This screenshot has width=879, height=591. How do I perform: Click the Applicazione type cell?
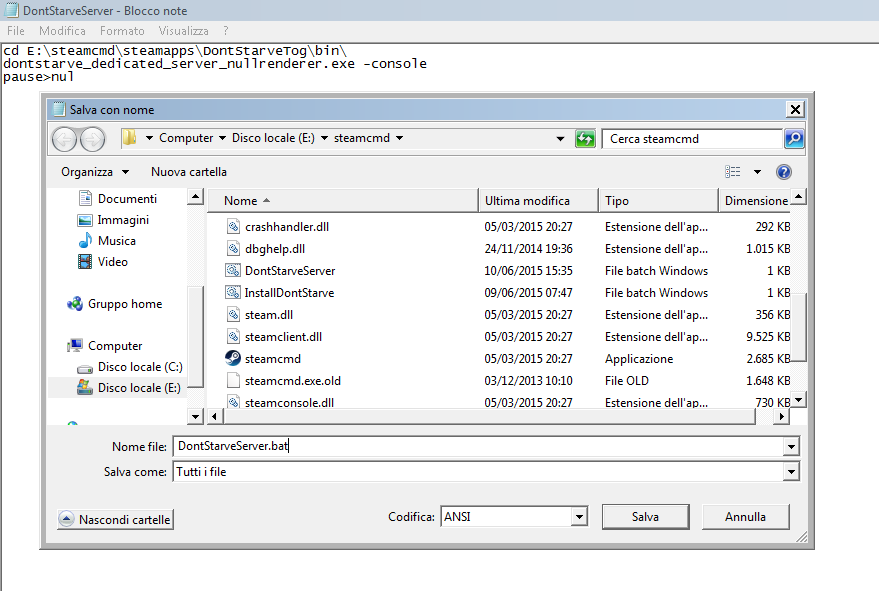639,358
